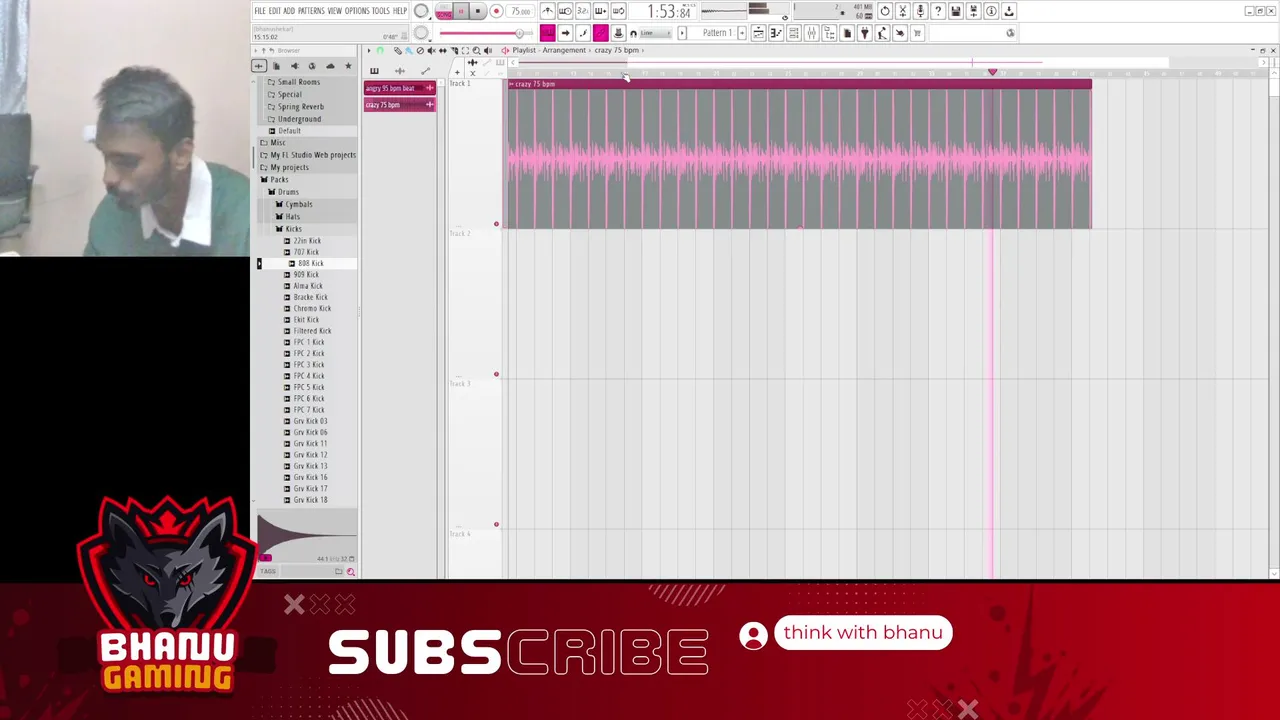Click the record button

(x=496, y=12)
